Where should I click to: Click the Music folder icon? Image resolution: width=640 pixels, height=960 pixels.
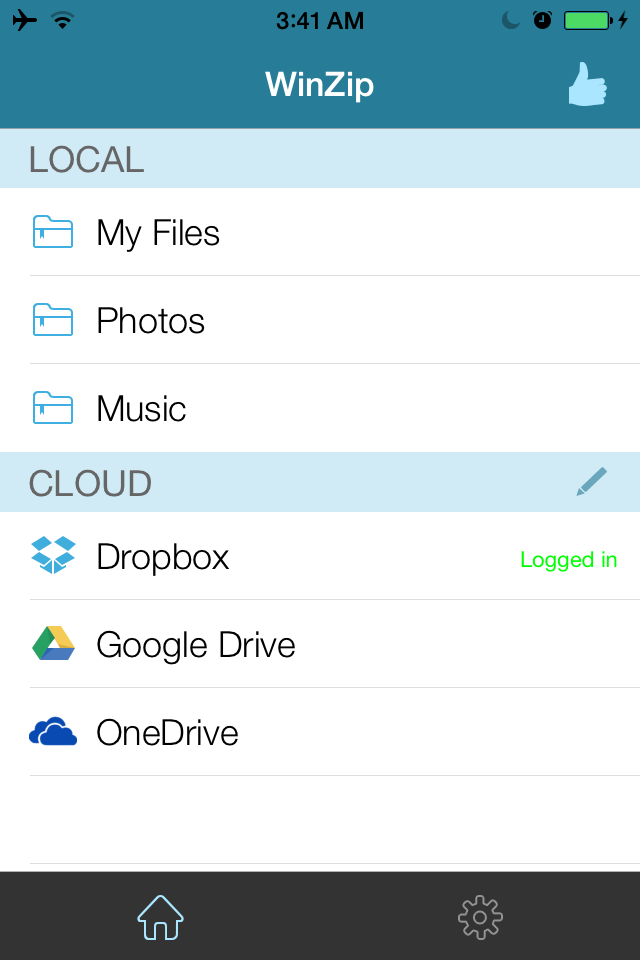tap(53, 408)
